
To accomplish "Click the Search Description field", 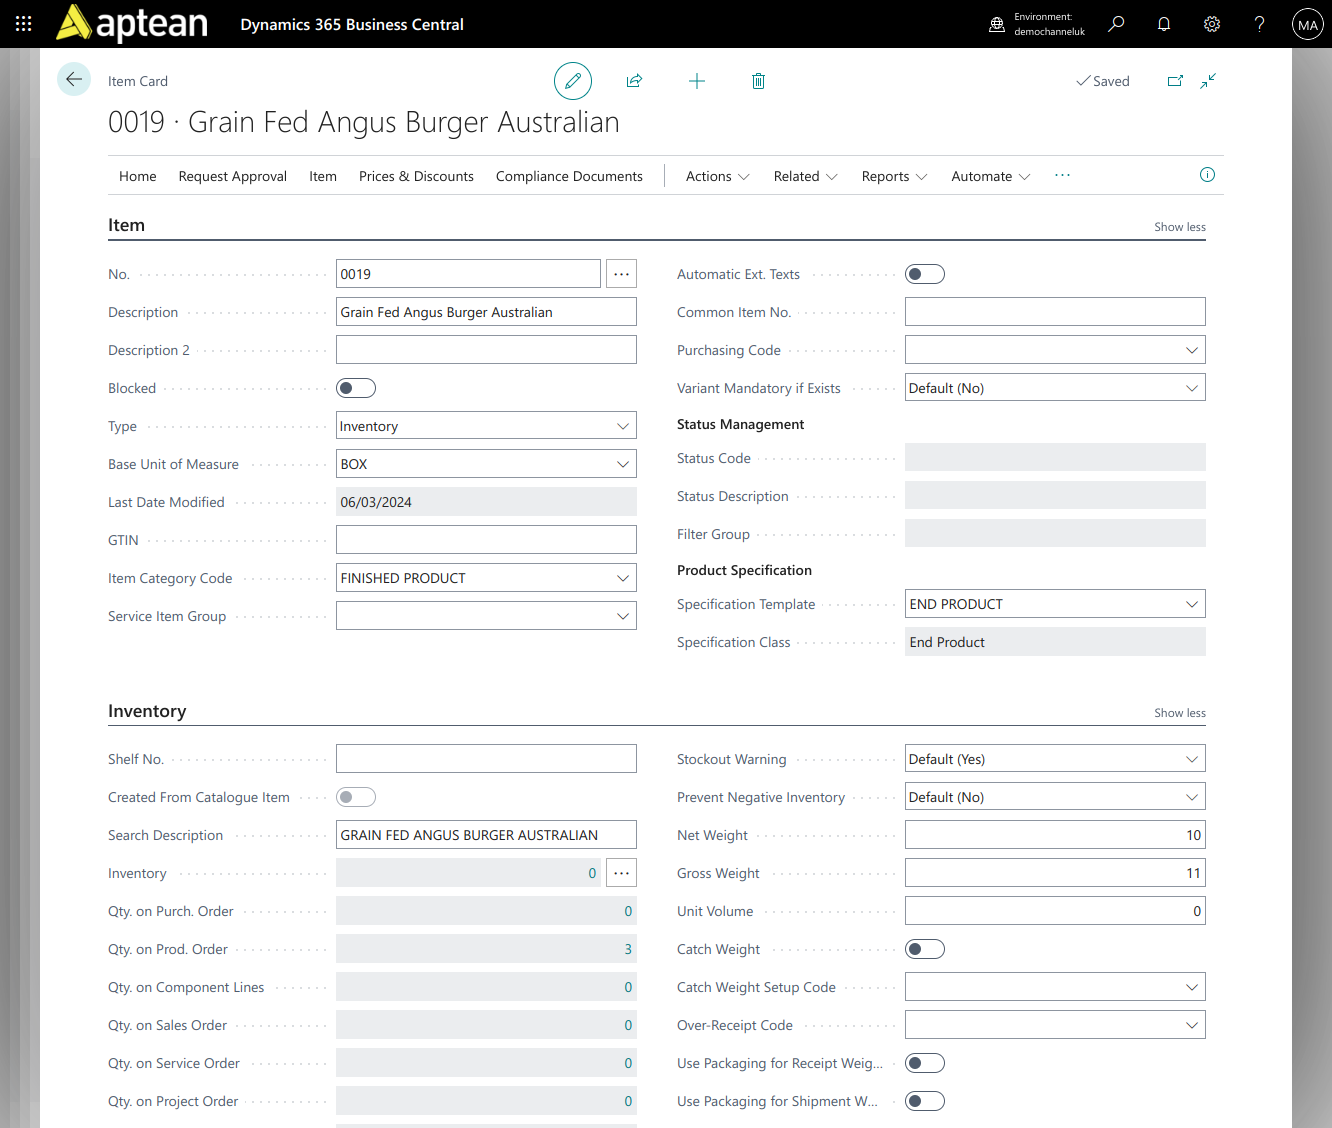I will pyautogui.click(x=486, y=835).
